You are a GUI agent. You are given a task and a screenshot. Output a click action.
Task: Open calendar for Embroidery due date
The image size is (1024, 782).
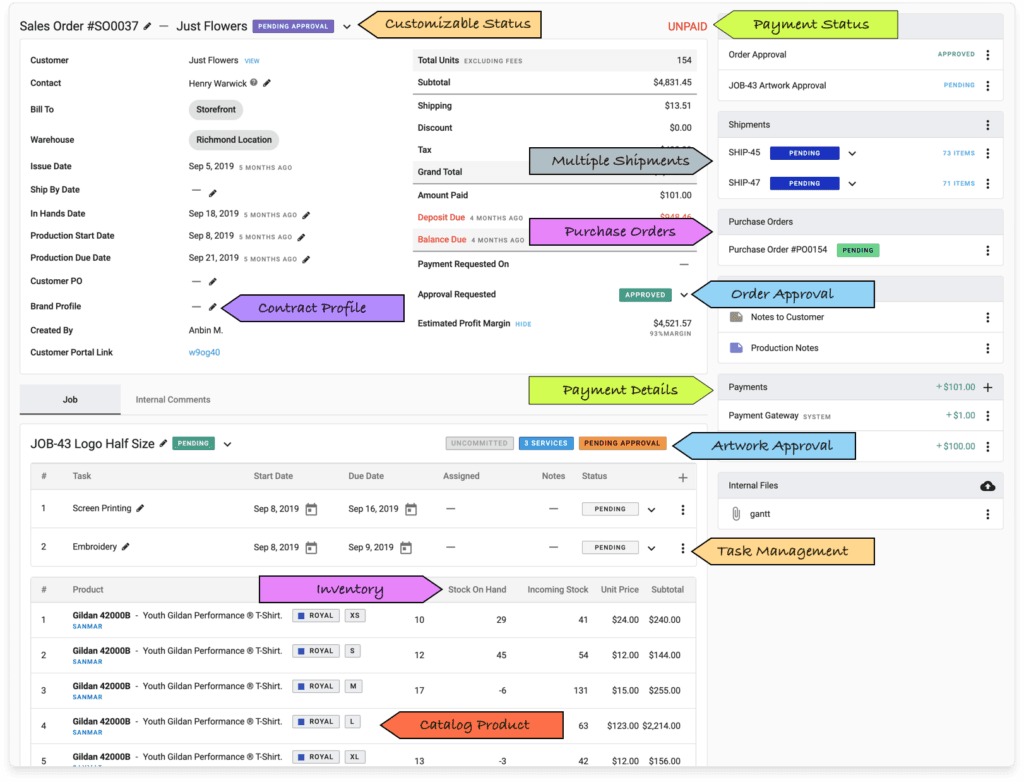406,548
